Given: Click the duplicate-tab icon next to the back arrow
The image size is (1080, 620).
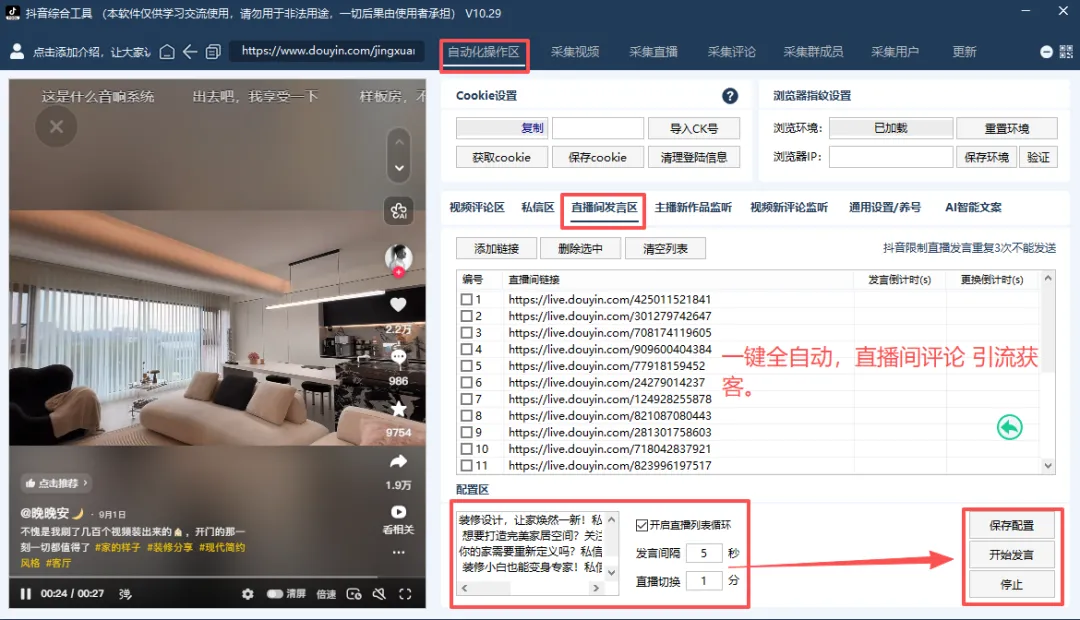Looking at the screenshot, I should tap(213, 51).
